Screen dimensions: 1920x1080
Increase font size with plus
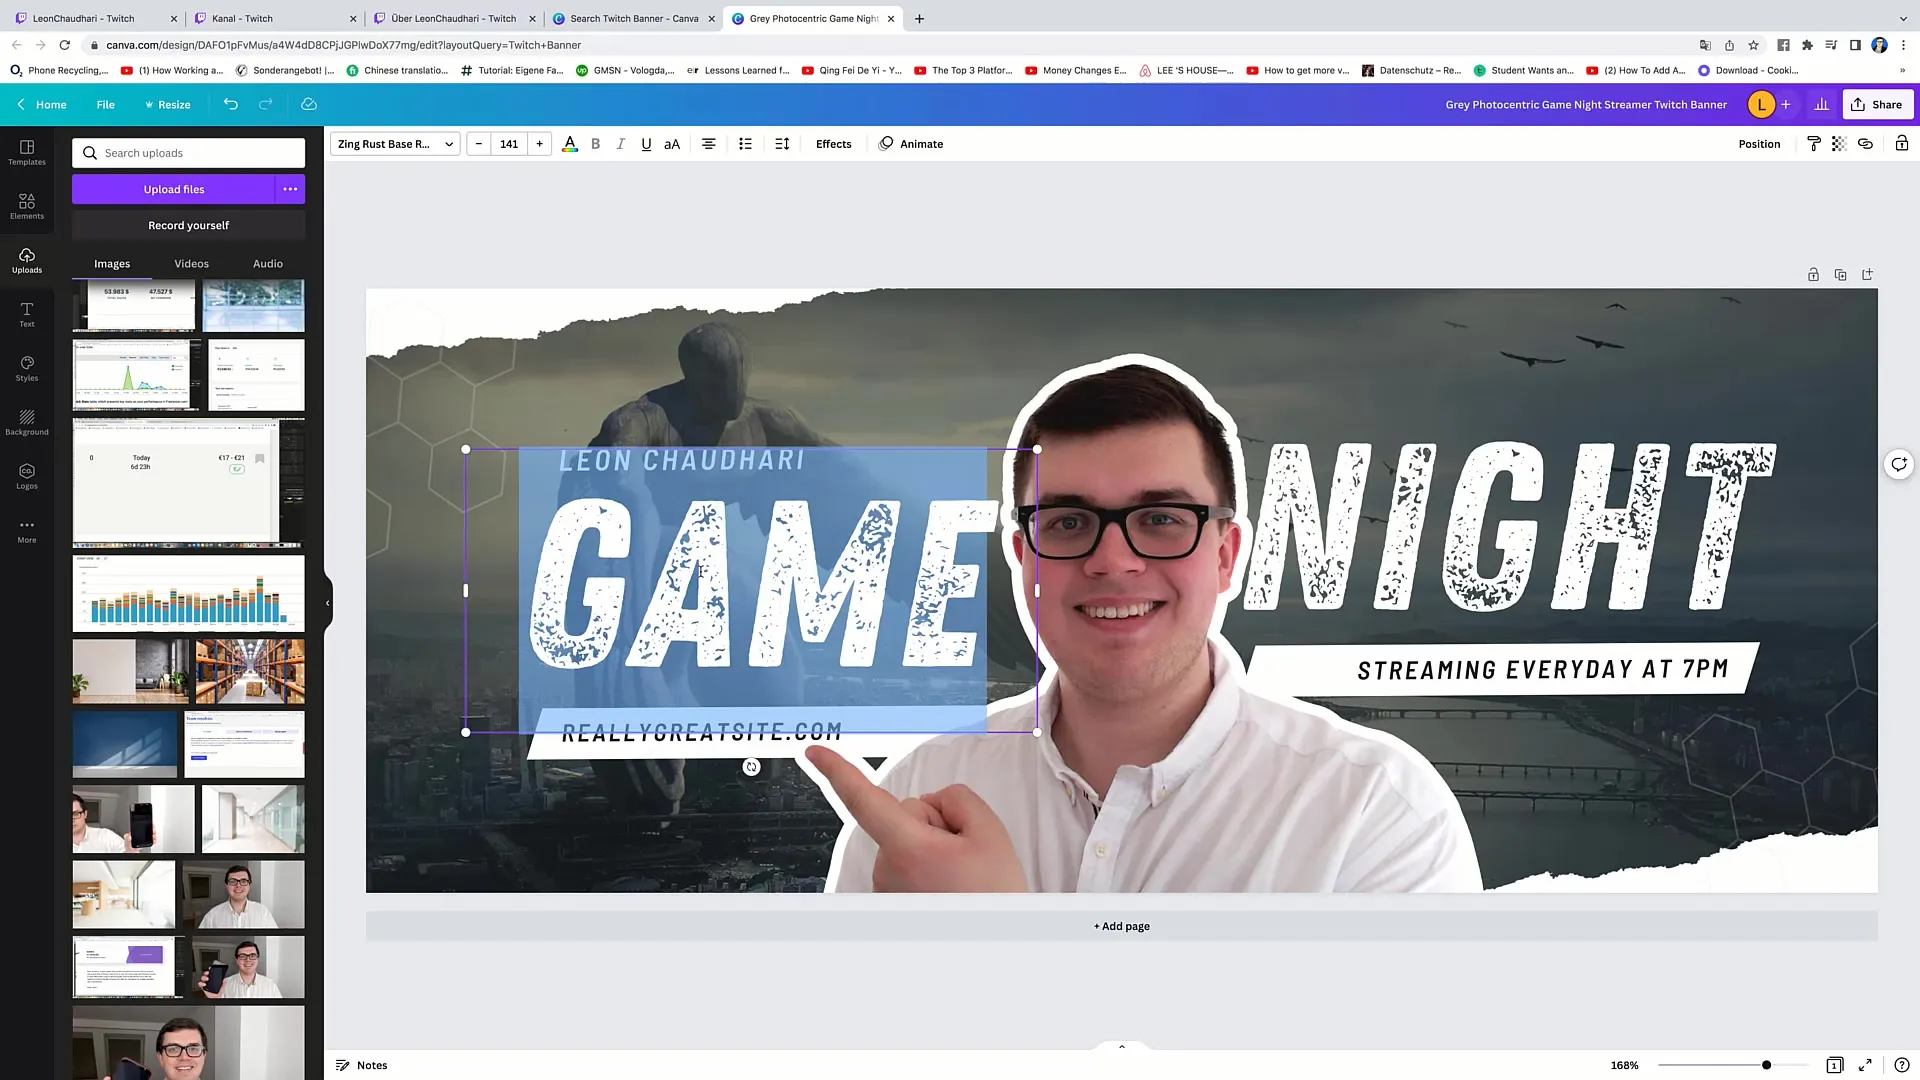pos(539,144)
